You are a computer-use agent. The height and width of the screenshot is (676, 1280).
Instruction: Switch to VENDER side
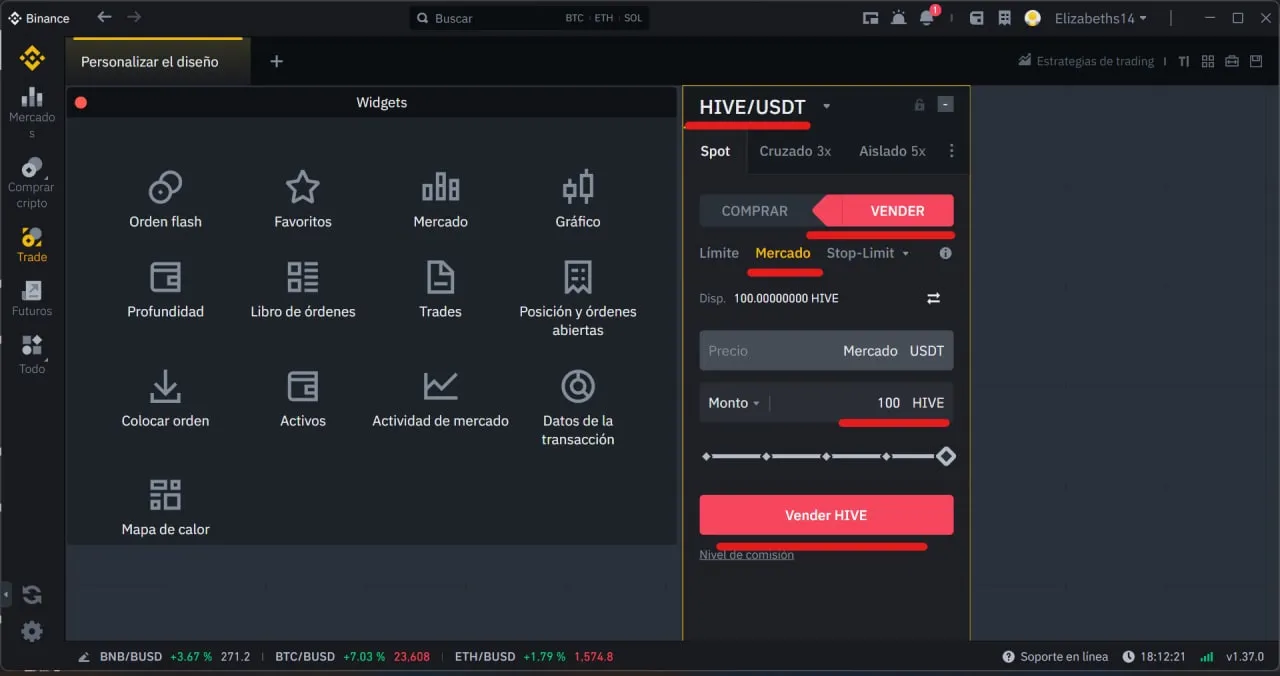[x=897, y=211]
